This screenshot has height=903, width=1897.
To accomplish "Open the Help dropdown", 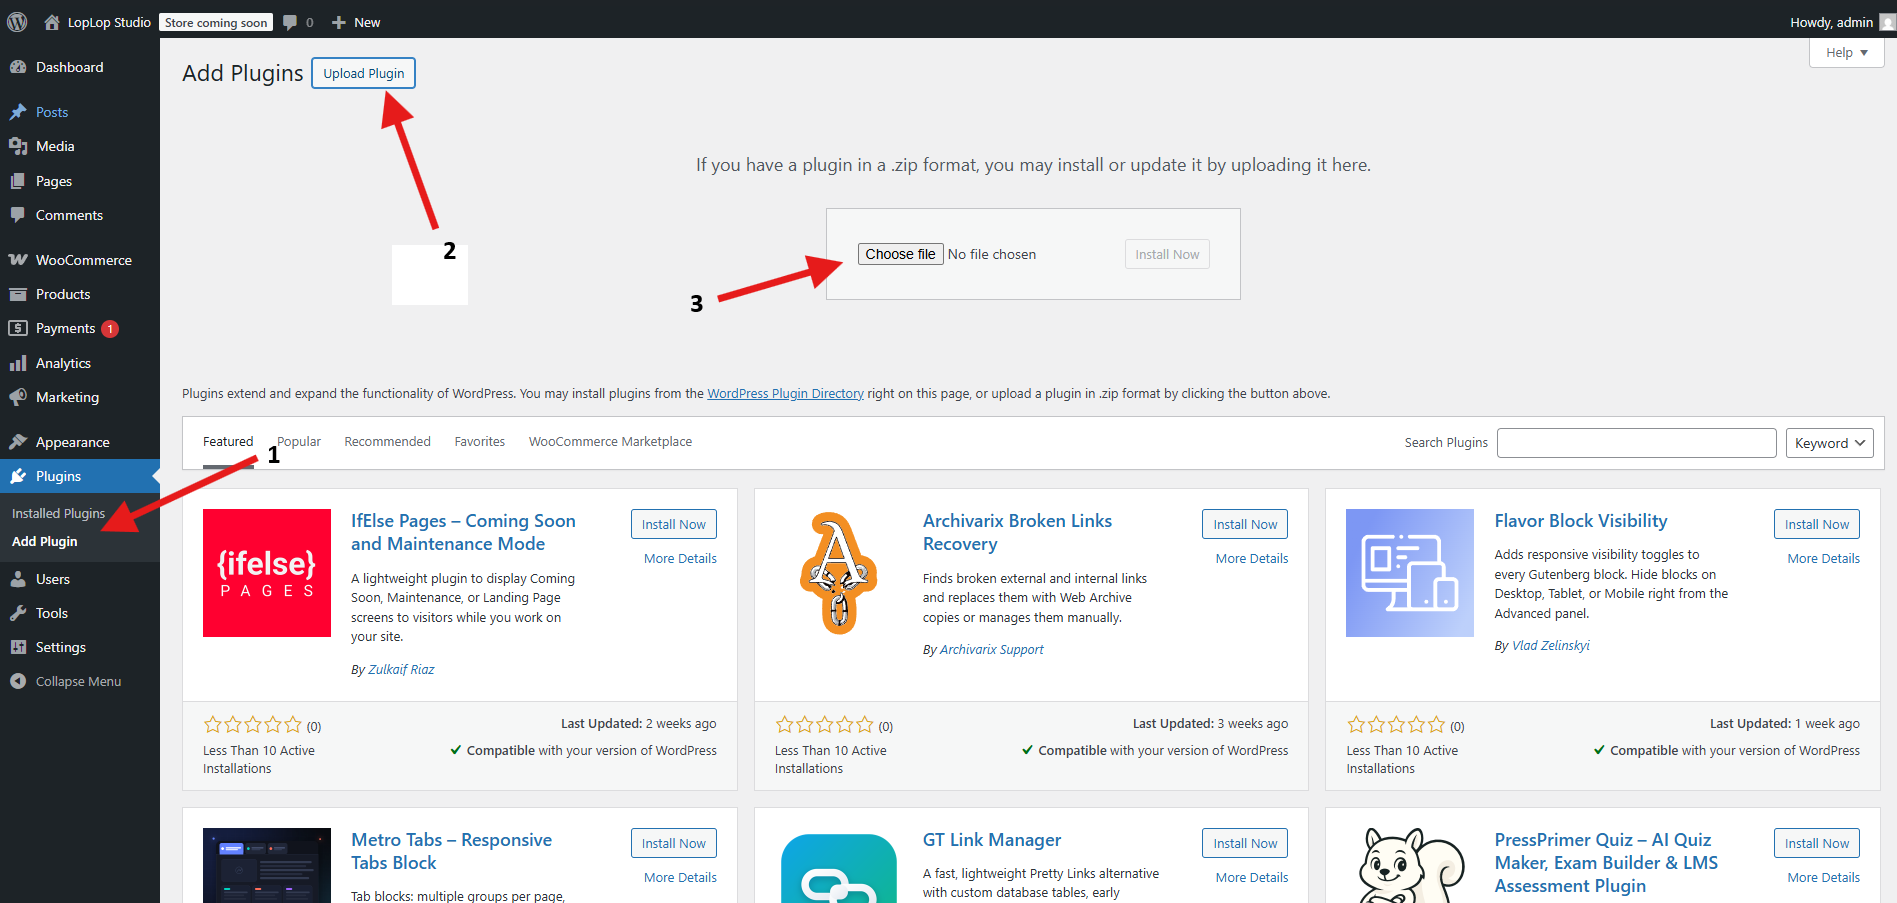I will 1845,52.
